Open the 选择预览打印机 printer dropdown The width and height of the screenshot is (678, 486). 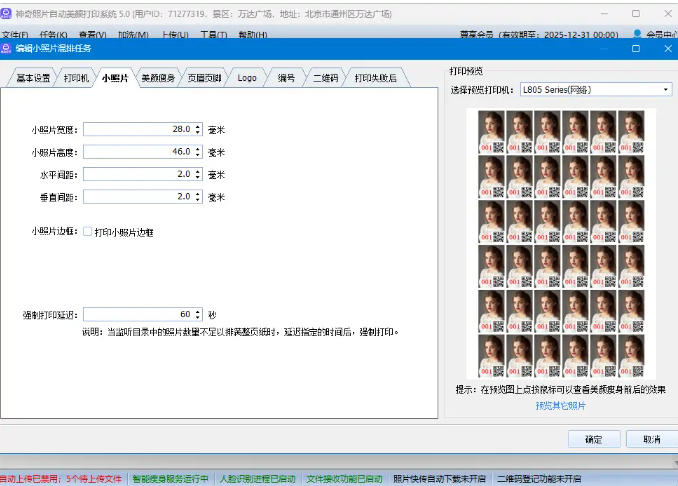(595, 90)
